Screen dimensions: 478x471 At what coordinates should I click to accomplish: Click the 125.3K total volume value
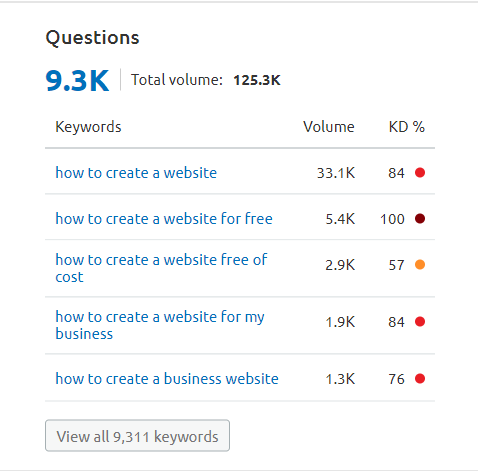coord(257,80)
